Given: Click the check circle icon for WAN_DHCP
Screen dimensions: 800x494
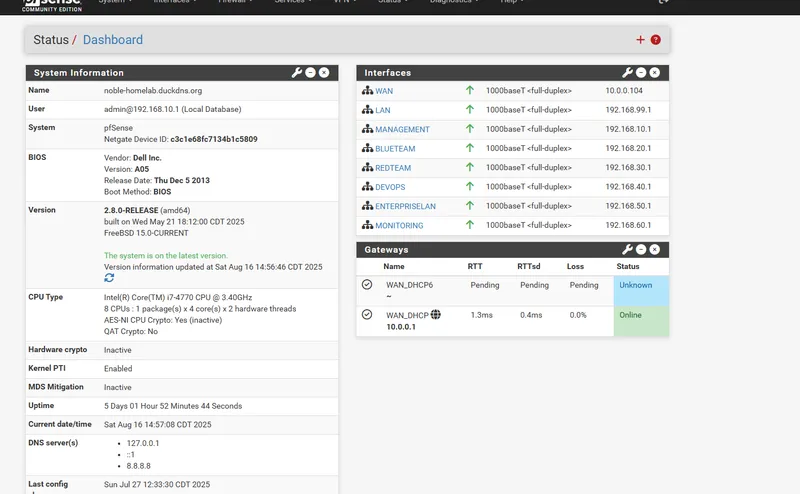Looking at the screenshot, I should coord(367,314).
